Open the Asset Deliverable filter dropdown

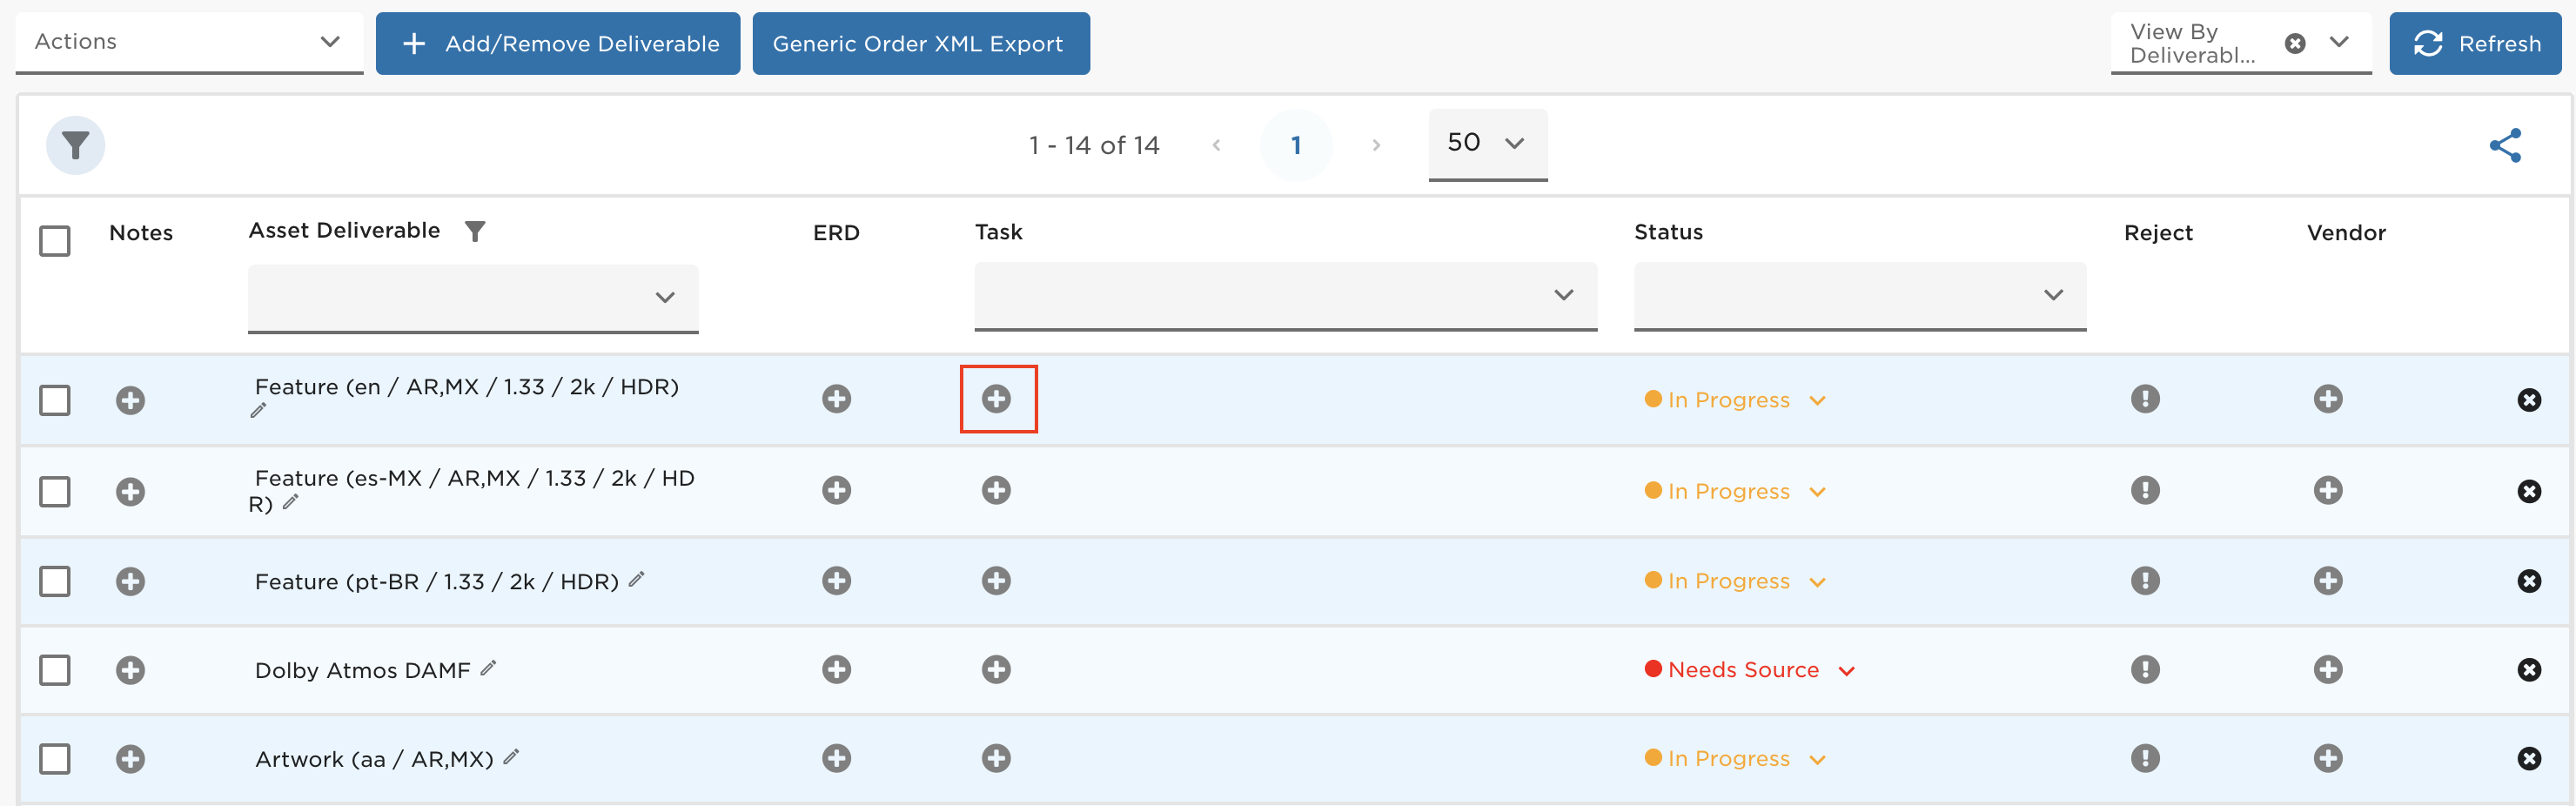tap(473, 298)
